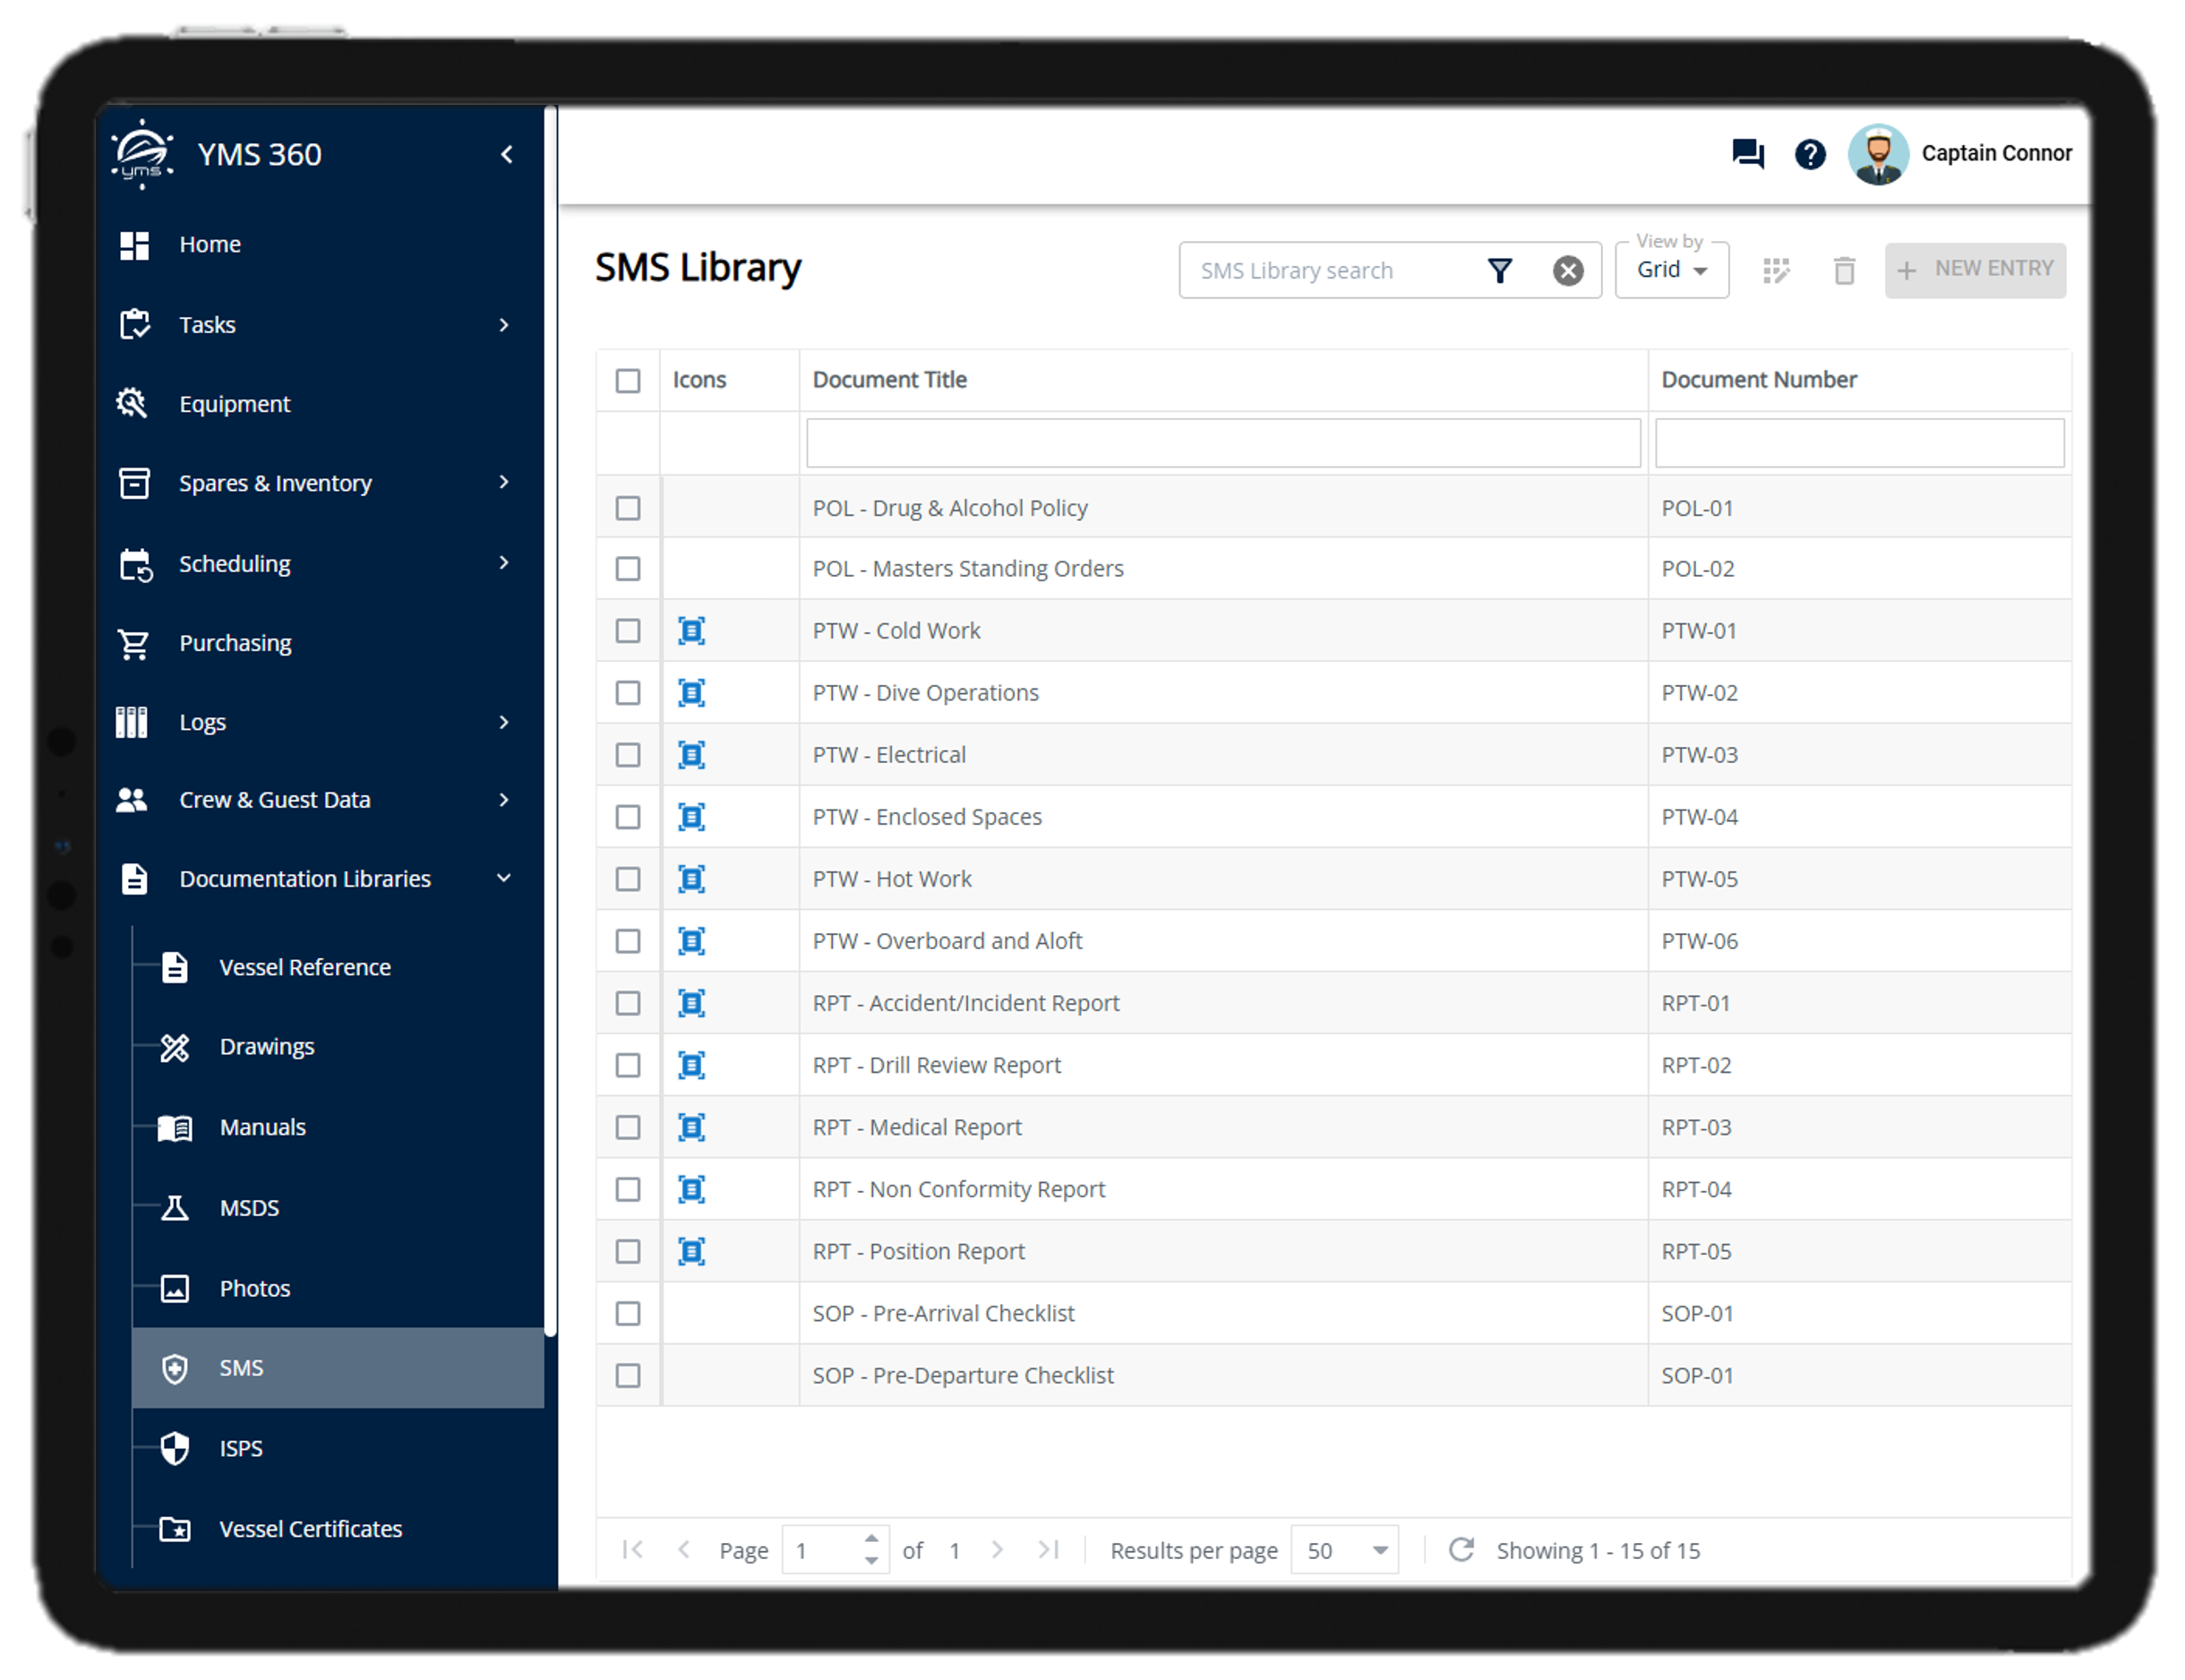Expand the Crew & Guest Data chevron
2185x1680 pixels.
coord(504,800)
